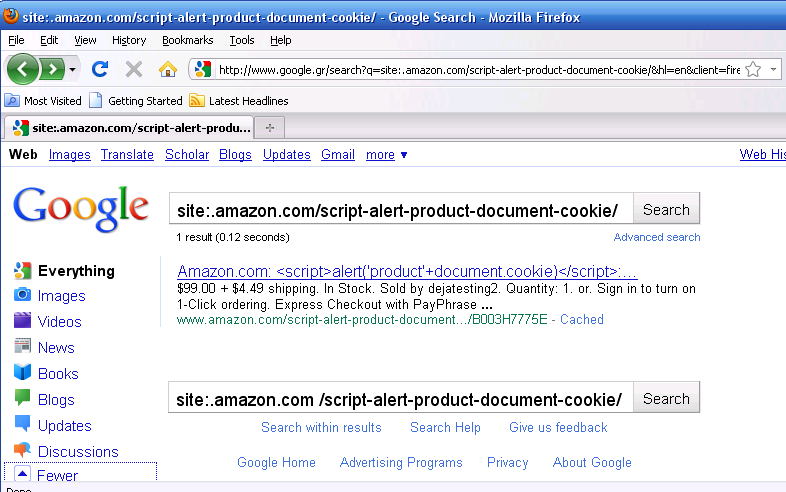The height and width of the screenshot is (492, 786).
Task: Expand the 'more' Google services menu
Action: click(x=386, y=154)
